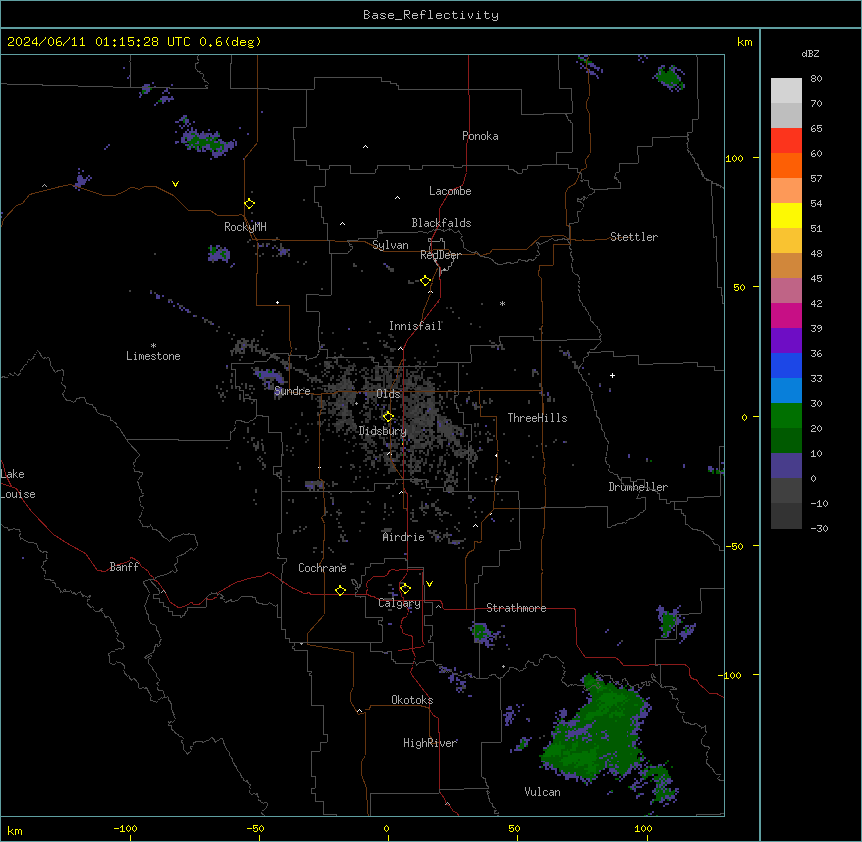Click the blue 33-36 dBZ legend swatch
The width and height of the screenshot is (862, 842).
(786, 365)
